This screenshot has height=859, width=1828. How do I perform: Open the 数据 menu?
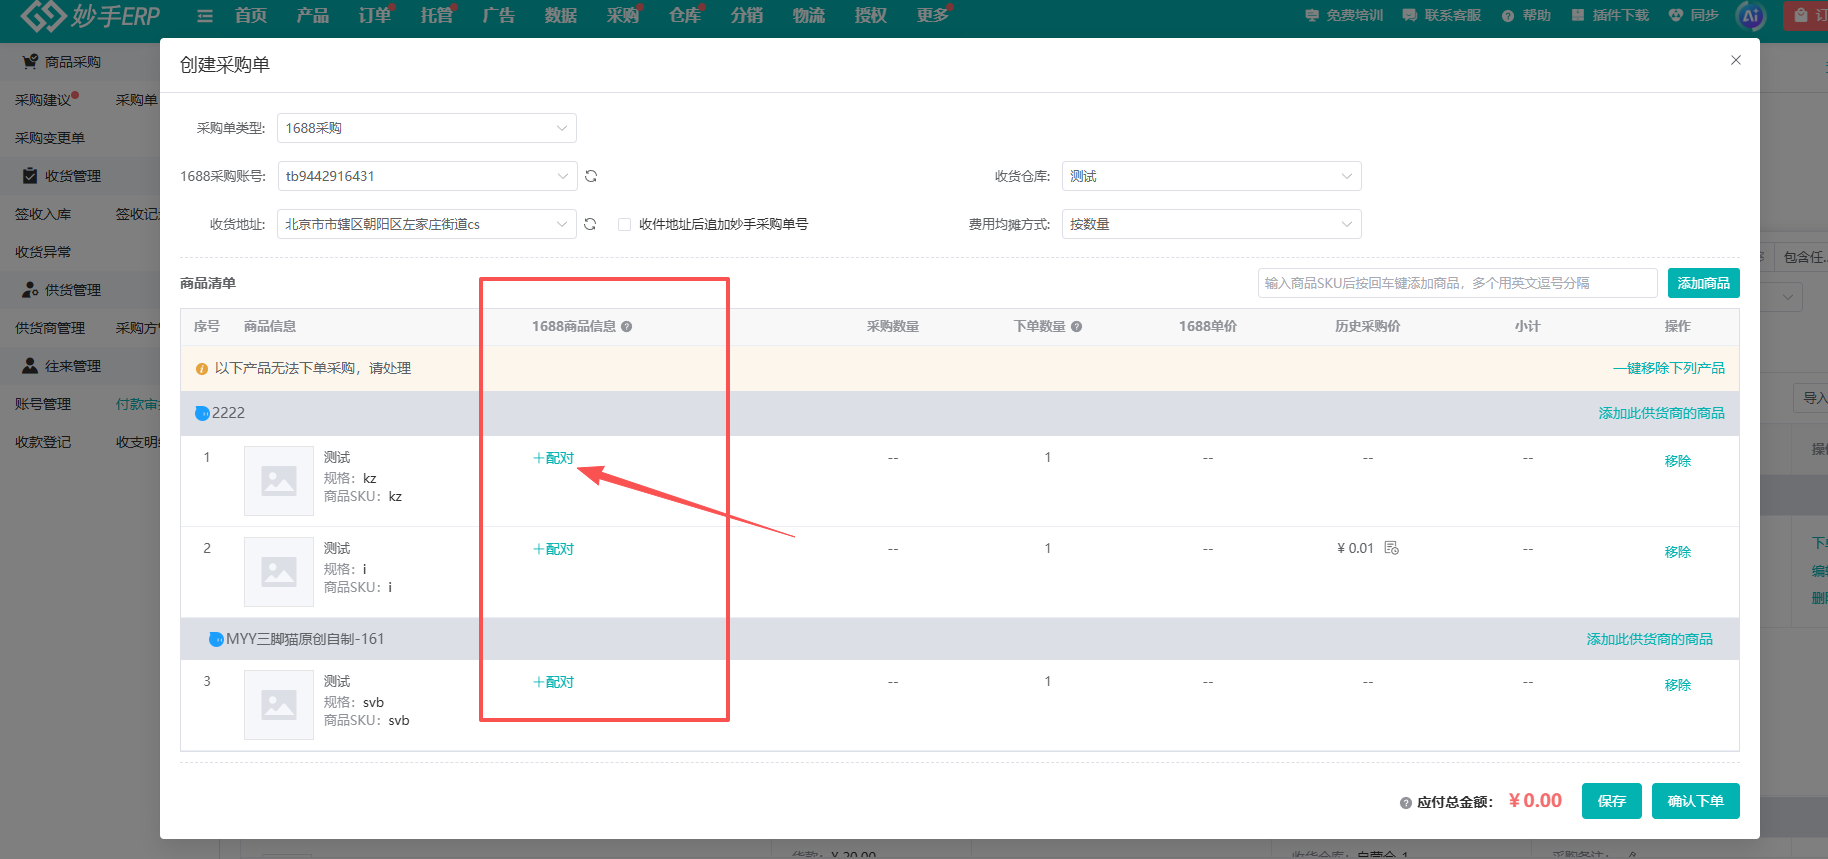pyautogui.click(x=561, y=16)
